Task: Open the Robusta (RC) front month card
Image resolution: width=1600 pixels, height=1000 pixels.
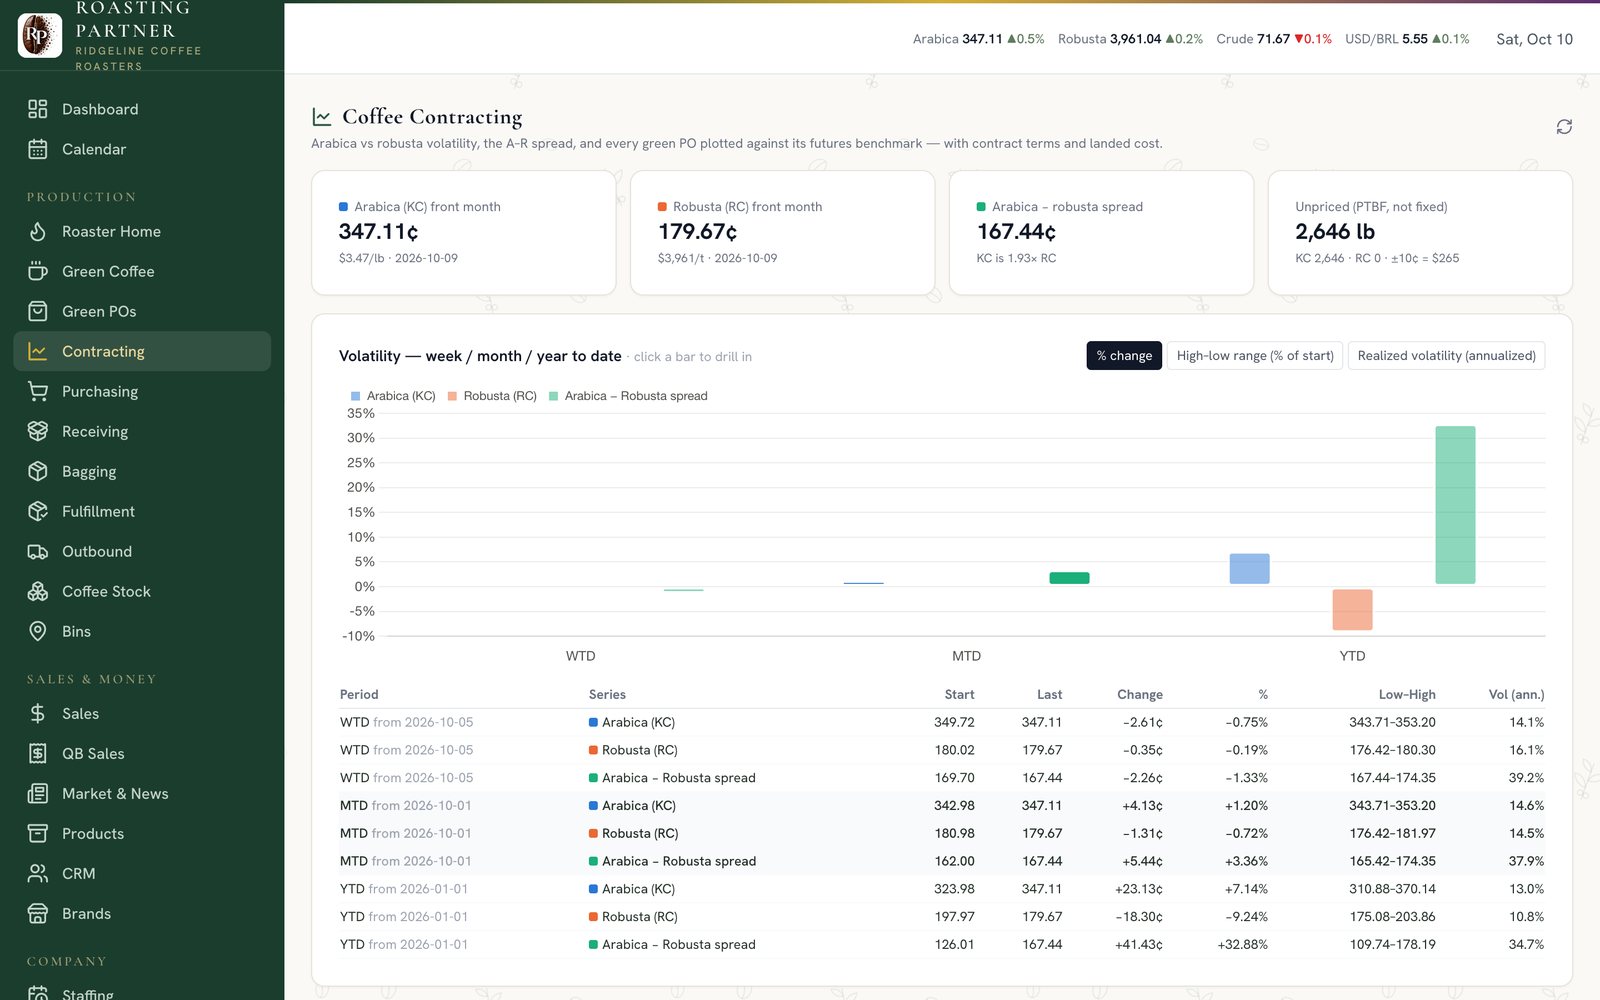Action: (782, 233)
